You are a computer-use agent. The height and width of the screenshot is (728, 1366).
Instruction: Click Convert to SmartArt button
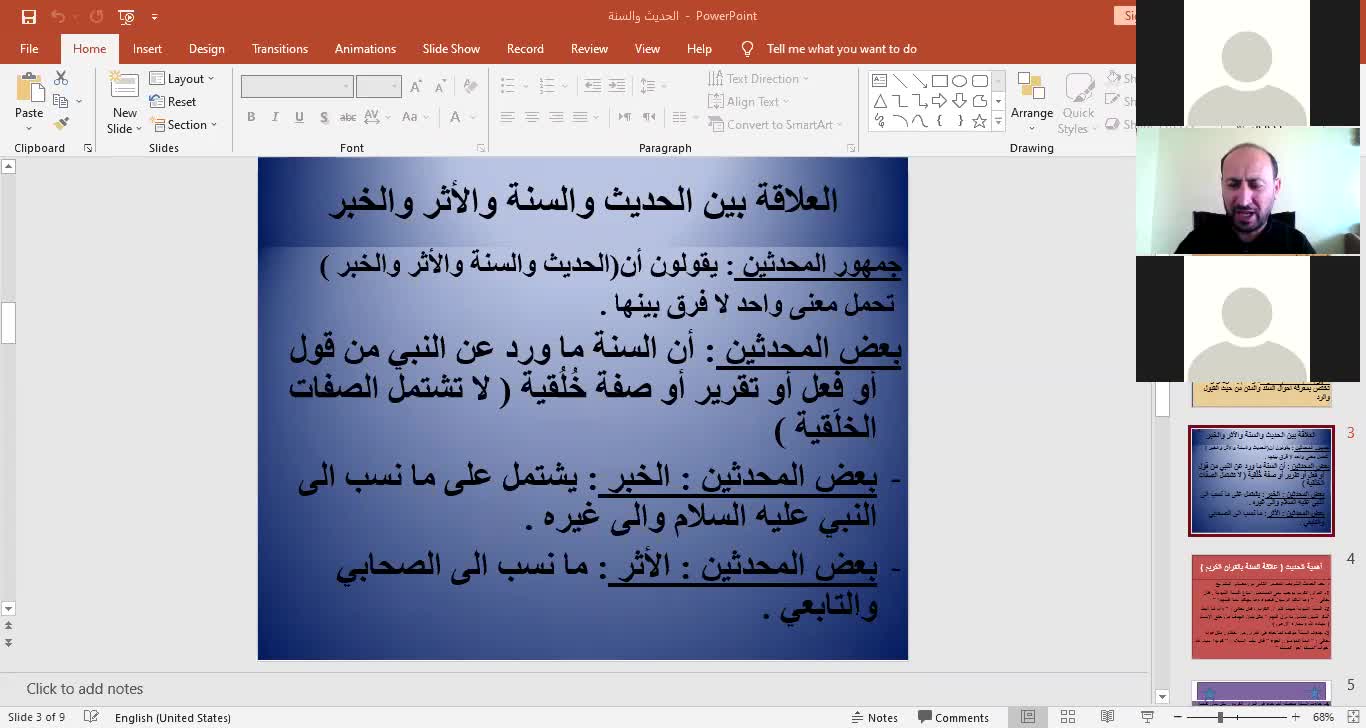coord(775,124)
